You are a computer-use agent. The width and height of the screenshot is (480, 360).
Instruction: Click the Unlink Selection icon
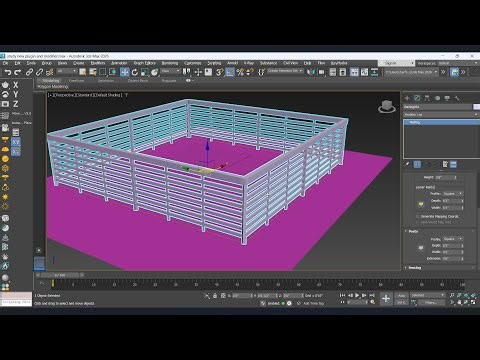39,72
